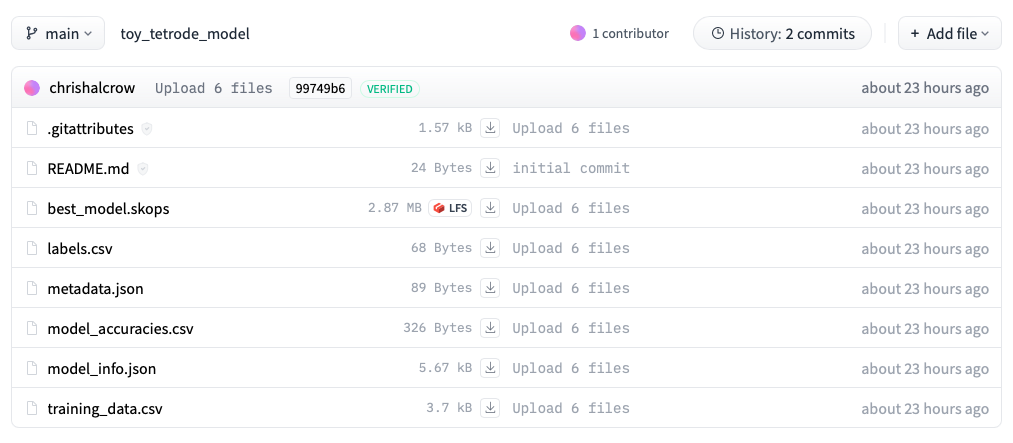Viewport: 1013px width, 443px height.
Task: Download the model_accuracies.csv file
Action: coord(490,328)
